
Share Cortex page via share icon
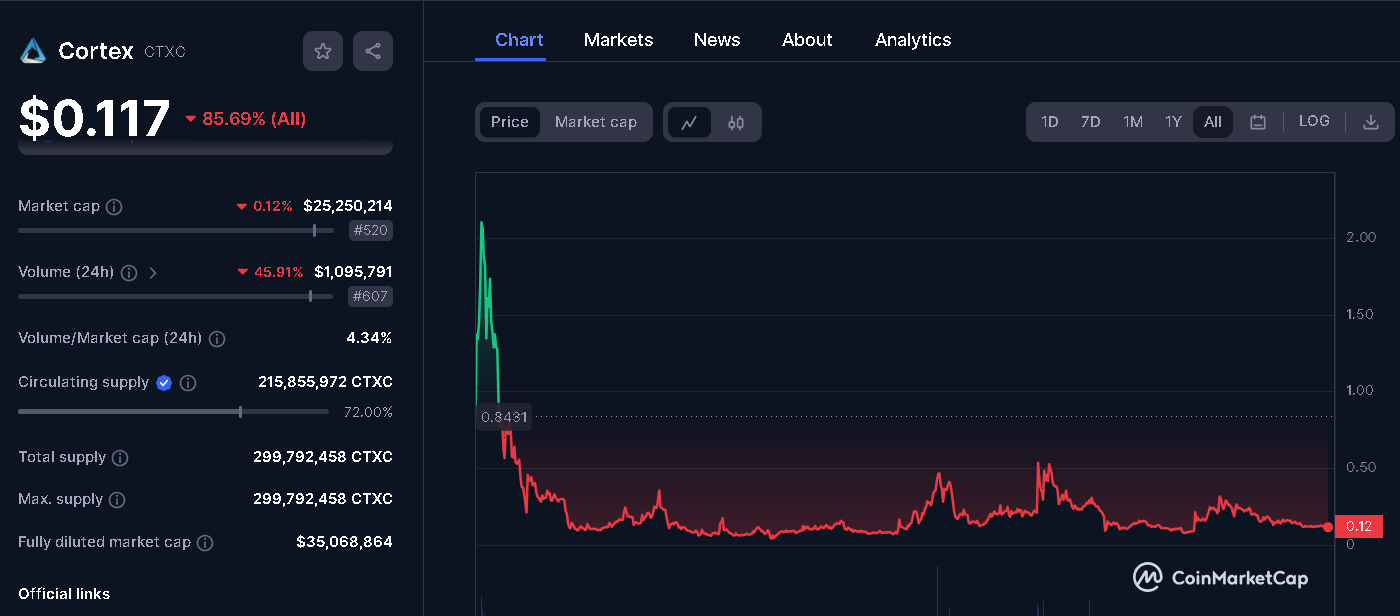(373, 51)
